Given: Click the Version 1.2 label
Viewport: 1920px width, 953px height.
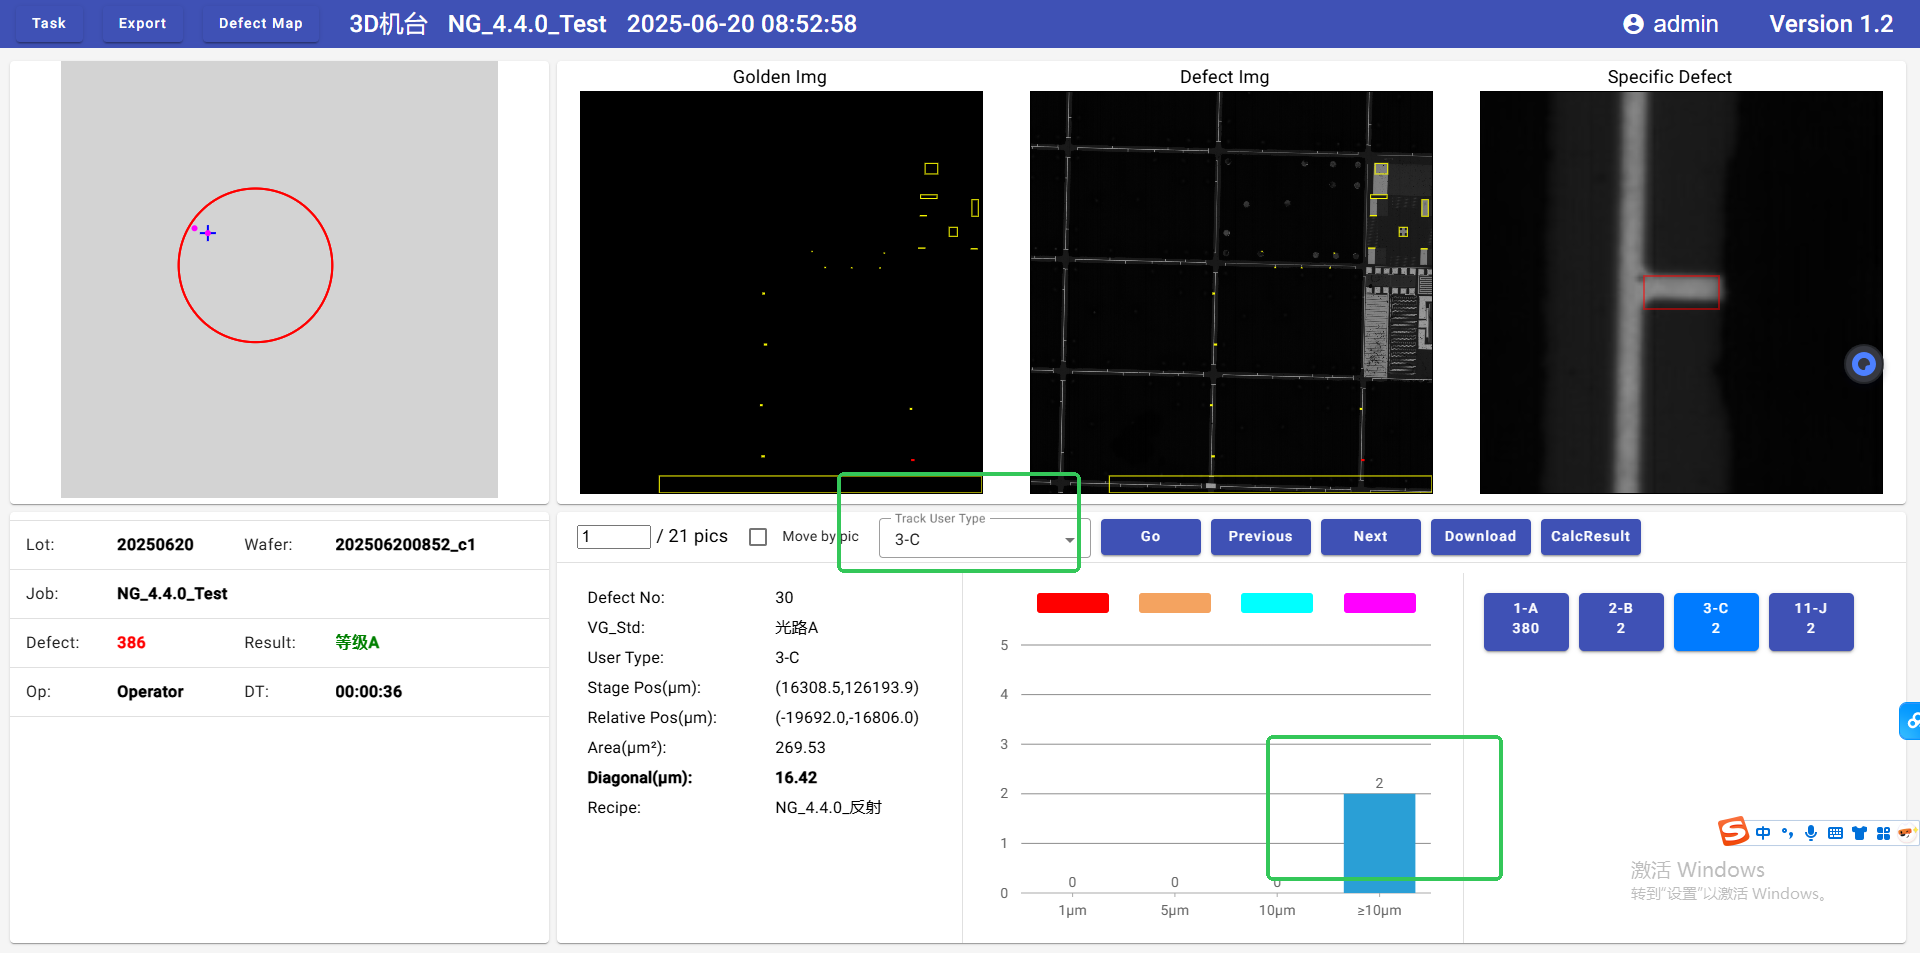Looking at the screenshot, I should [1831, 24].
